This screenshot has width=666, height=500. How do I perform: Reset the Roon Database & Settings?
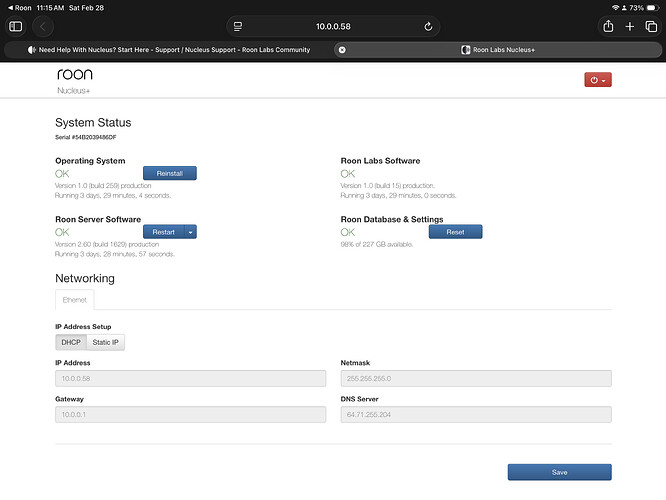point(455,232)
